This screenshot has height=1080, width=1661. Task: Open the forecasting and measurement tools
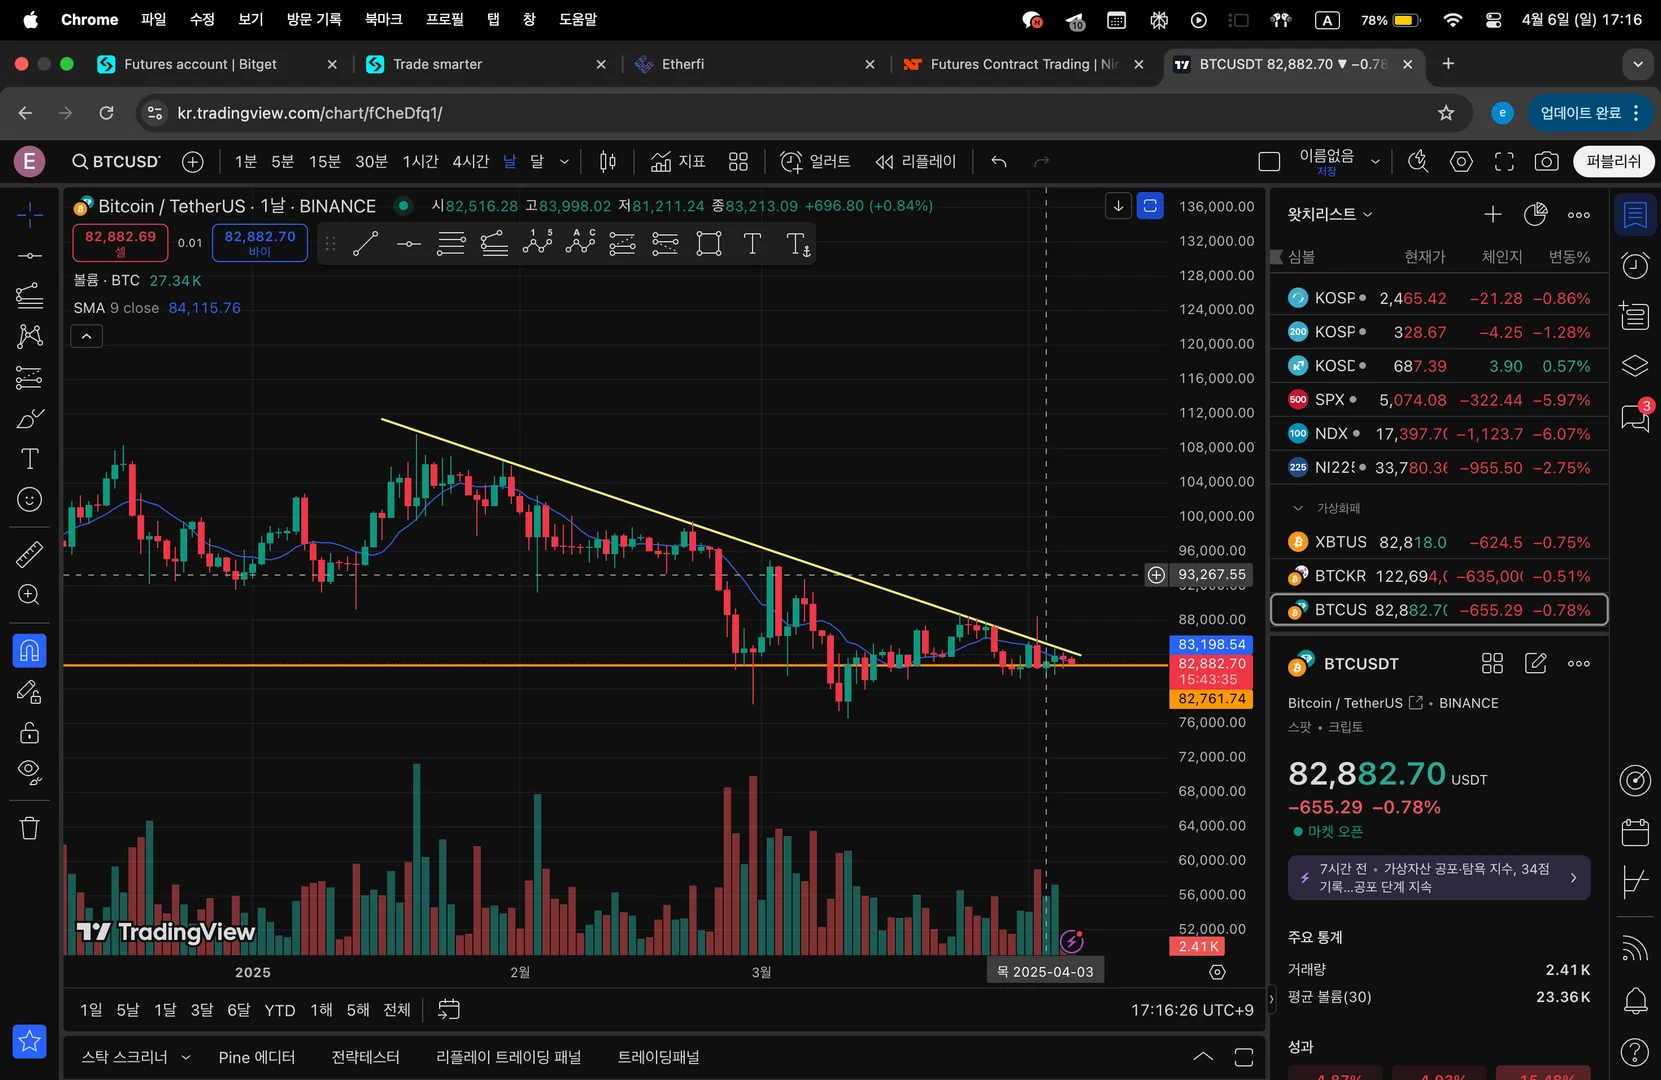pos(30,378)
